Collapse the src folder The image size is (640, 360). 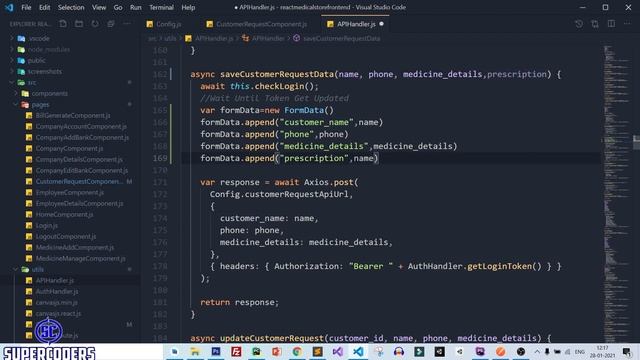(x=32, y=82)
